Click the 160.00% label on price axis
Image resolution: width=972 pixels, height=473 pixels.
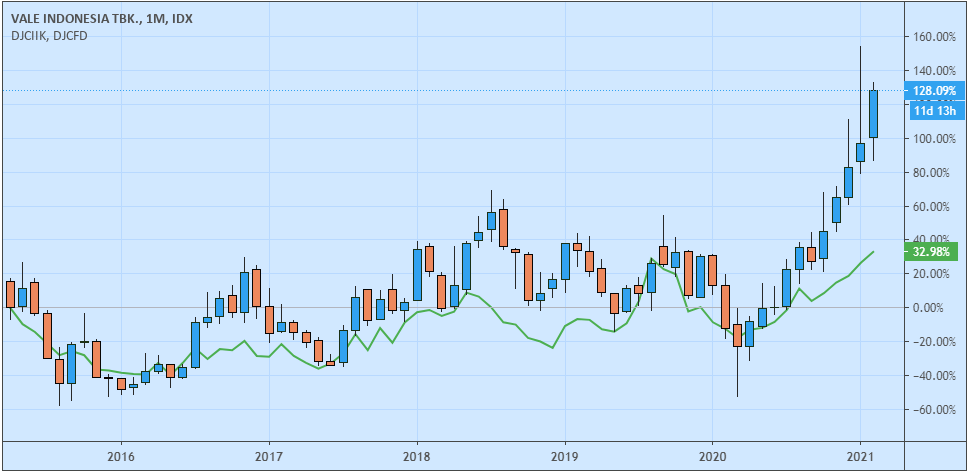pyautogui.click(x=935, y=37)
